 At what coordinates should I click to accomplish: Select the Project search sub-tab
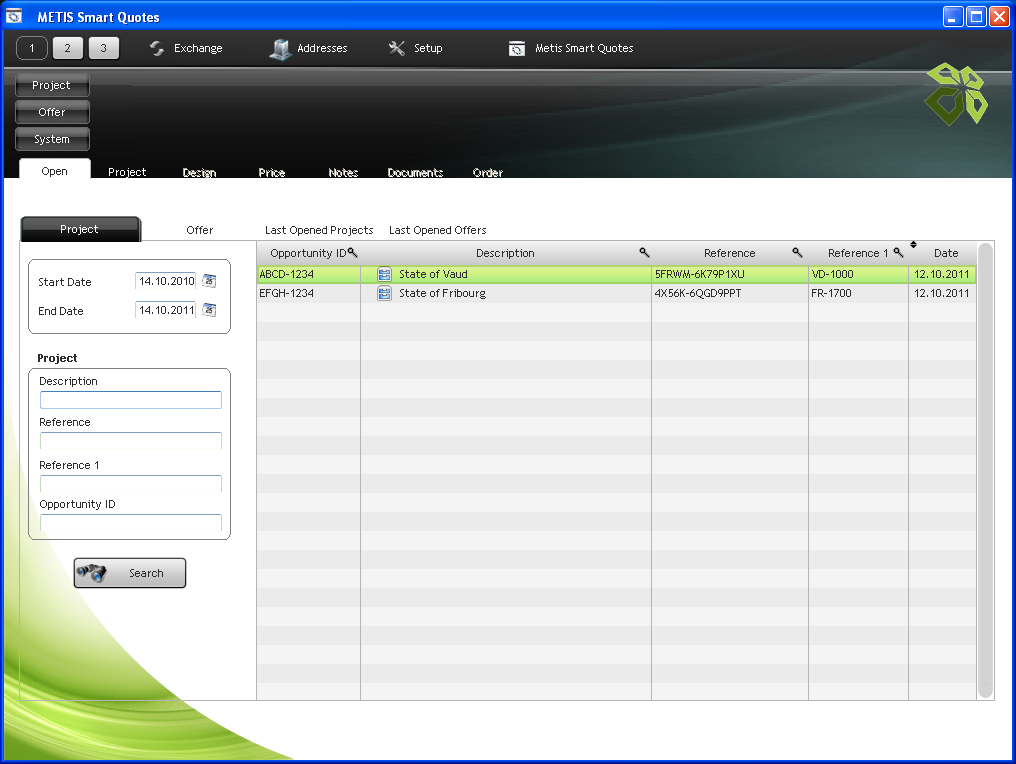(x=80, y=229)
